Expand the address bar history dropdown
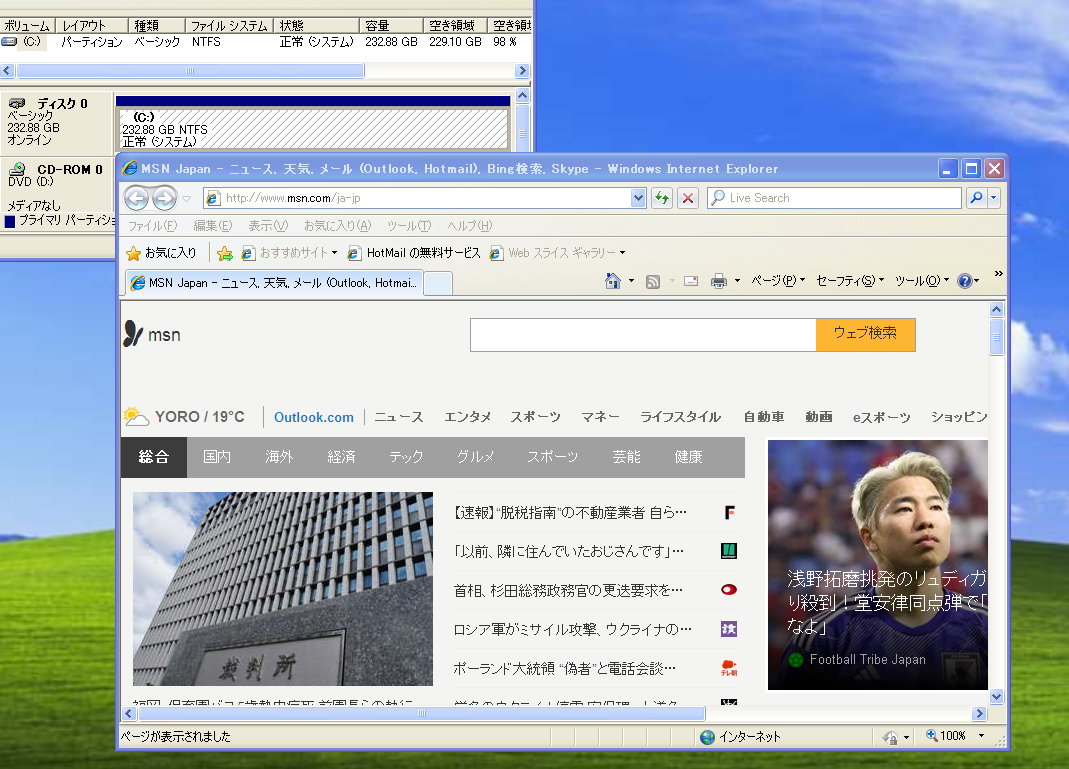 click(638, 197)
